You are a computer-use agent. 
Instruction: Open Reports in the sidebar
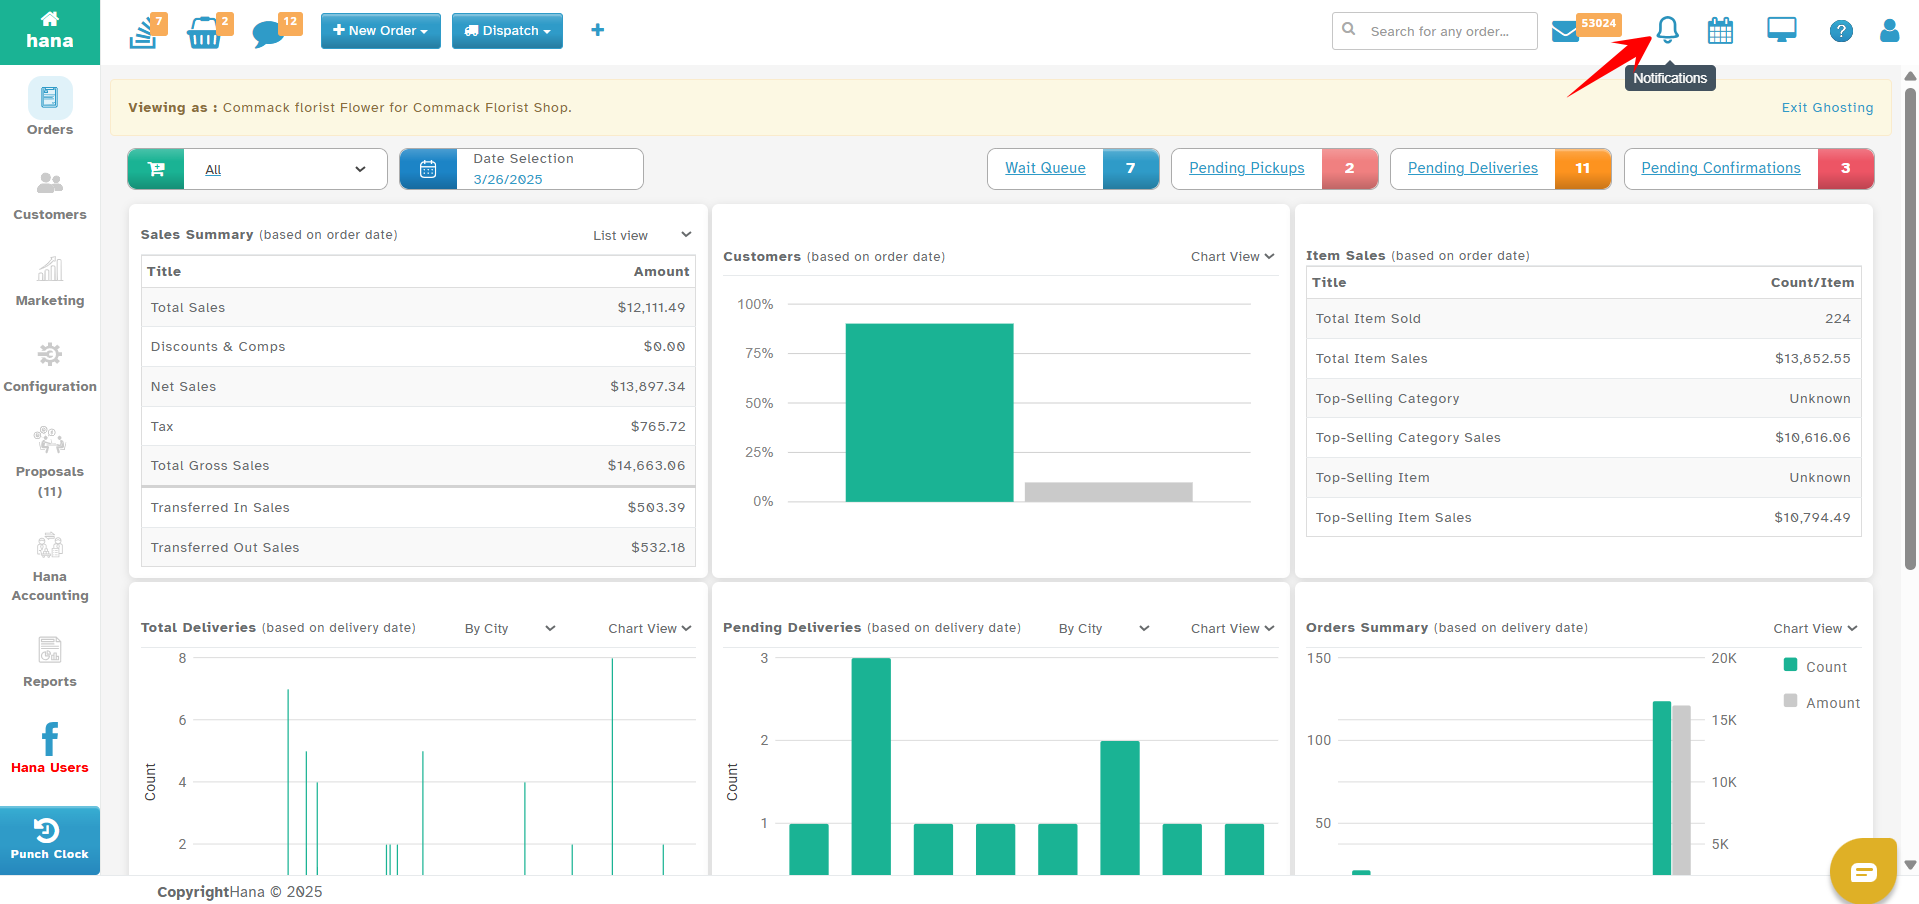(50, 662)
